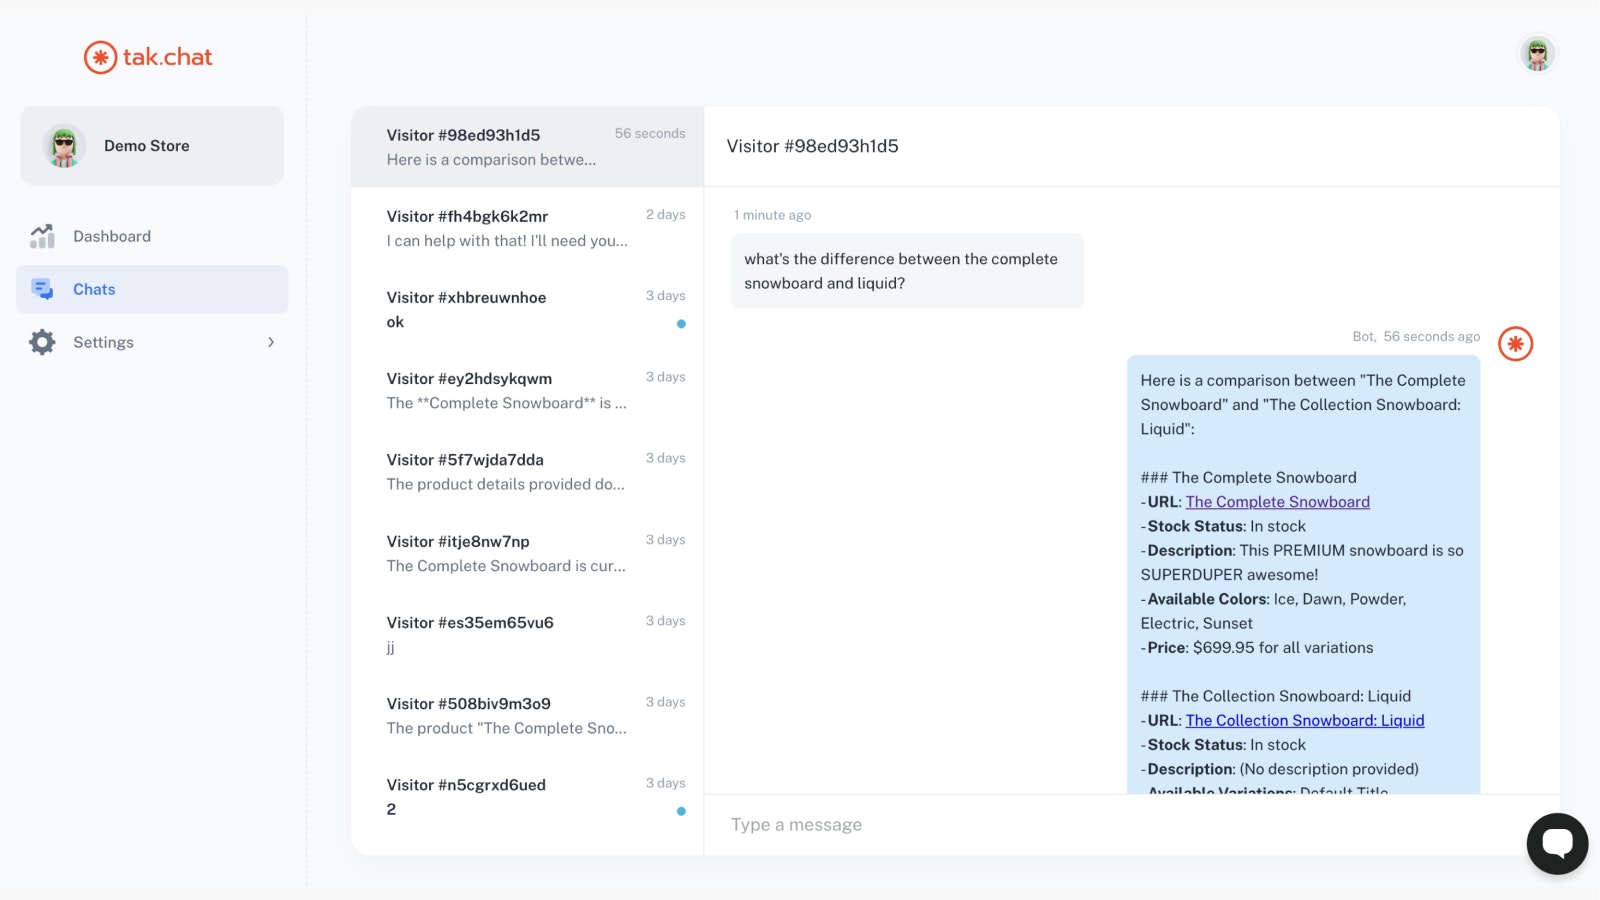Open the Dashboard chart icon

coord(42,236)
